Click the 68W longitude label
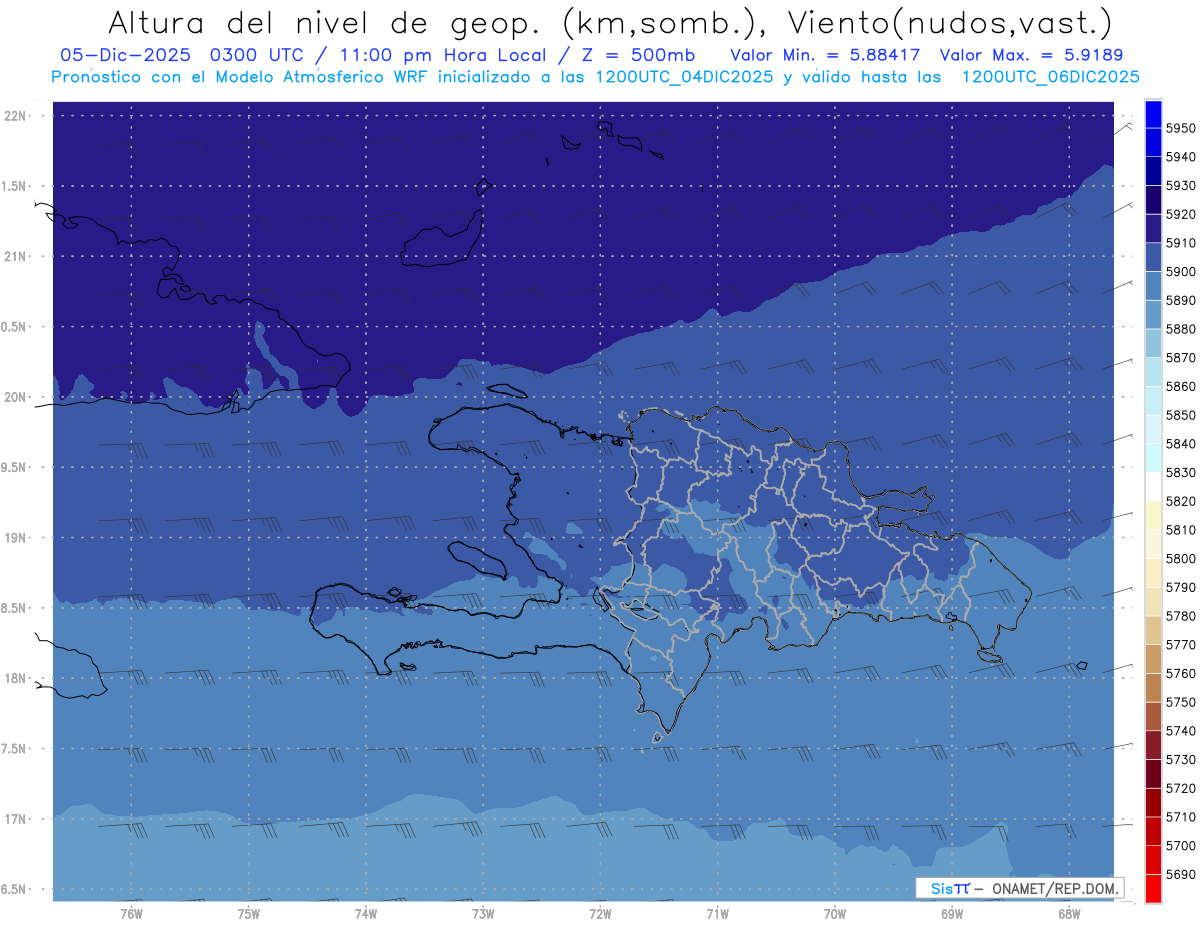The height and width of the screenshot is (927, 1200). click(1069, 914)
